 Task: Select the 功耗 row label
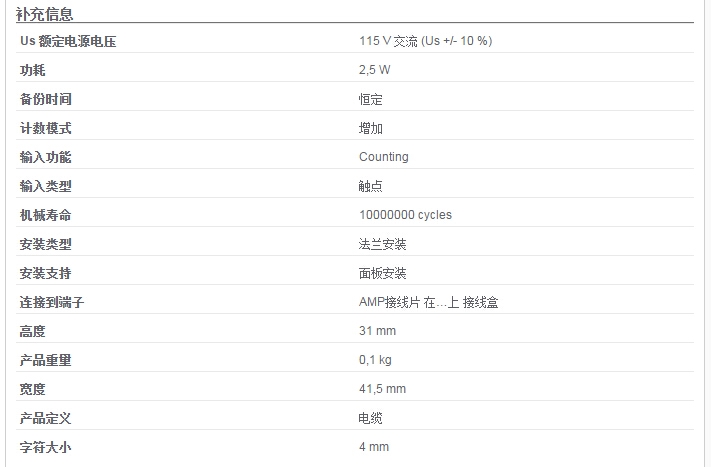pyautogui.click(x=33, y=70)
